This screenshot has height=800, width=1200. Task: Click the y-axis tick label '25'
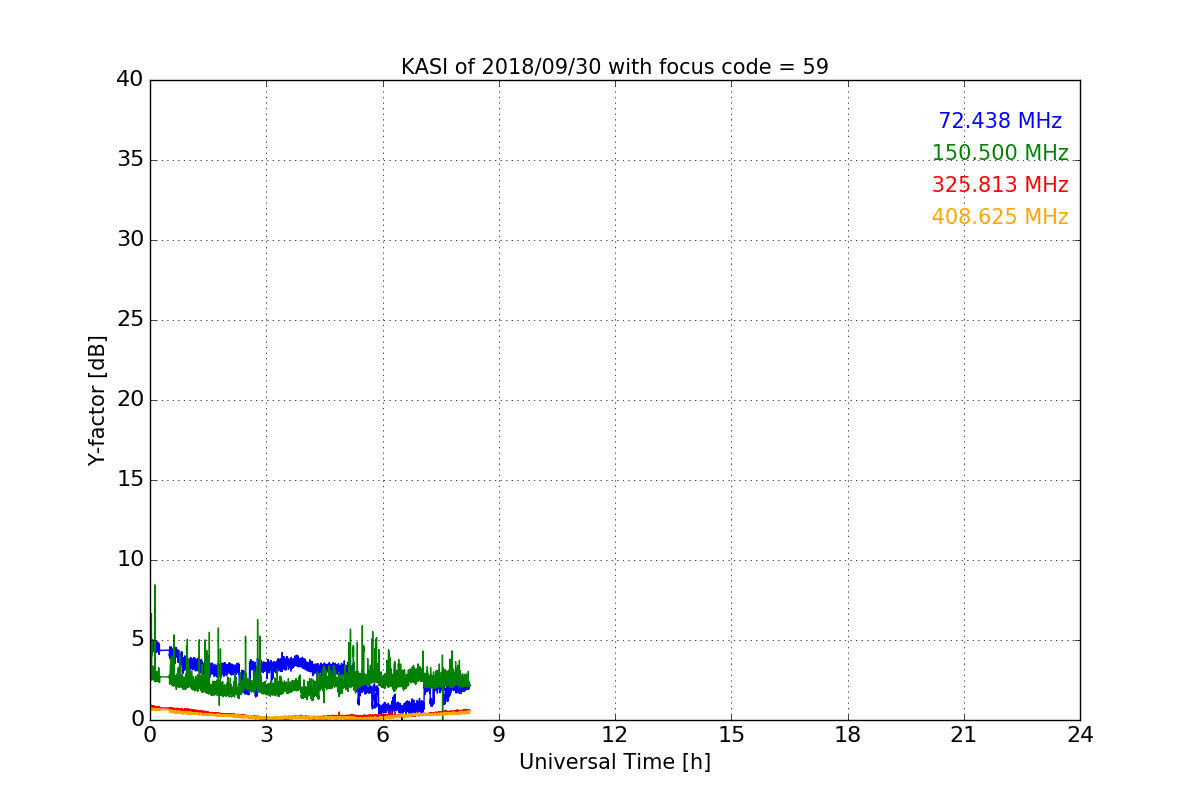[x=131, y=320]
